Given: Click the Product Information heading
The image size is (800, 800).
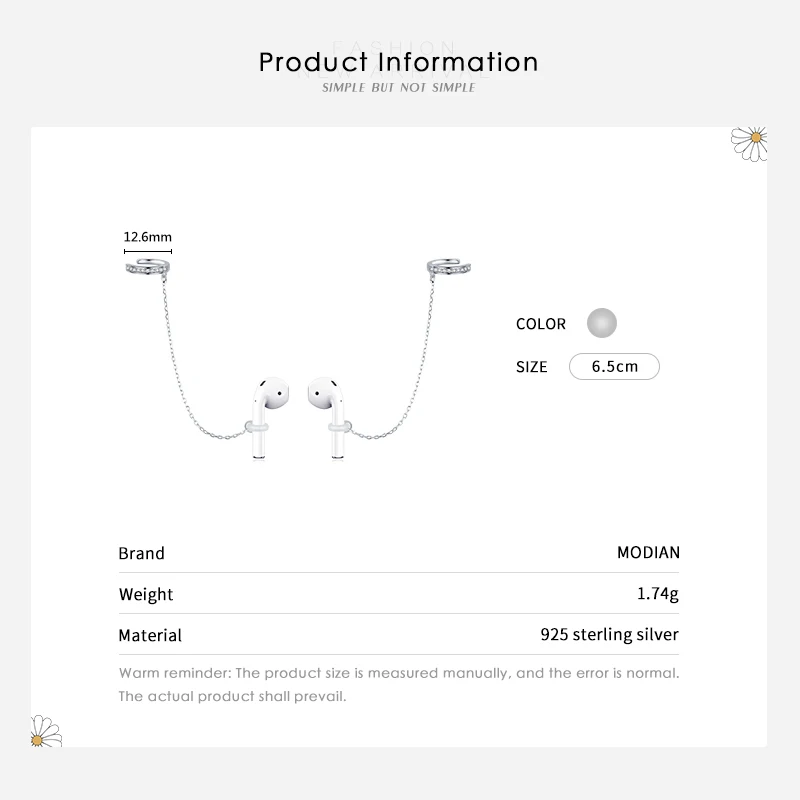Looking at the screenshot, I should pyautogui.click(x=399, y=62).
